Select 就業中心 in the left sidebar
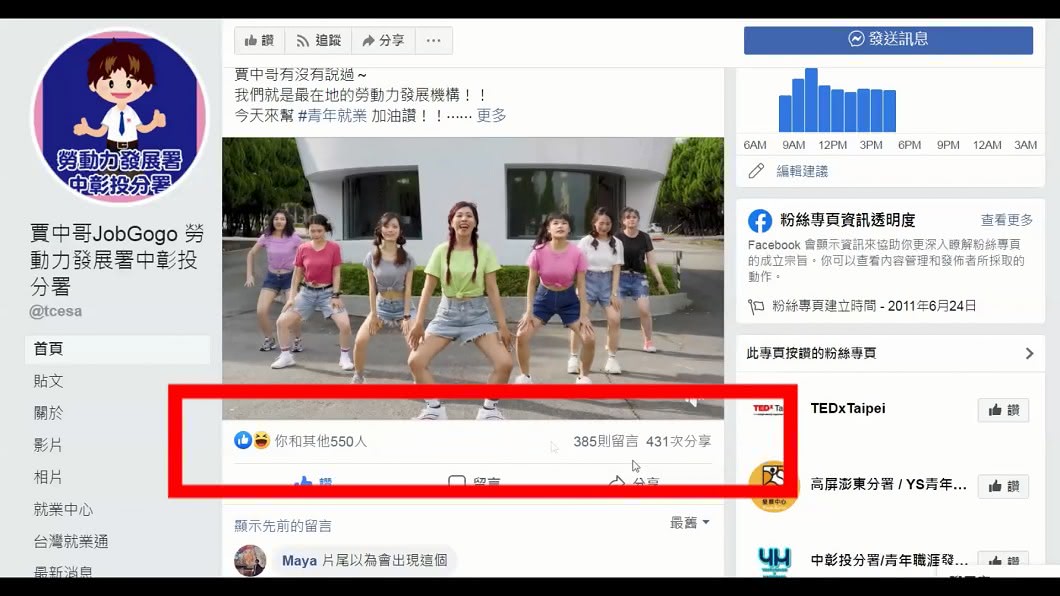 tap(64, 509)
